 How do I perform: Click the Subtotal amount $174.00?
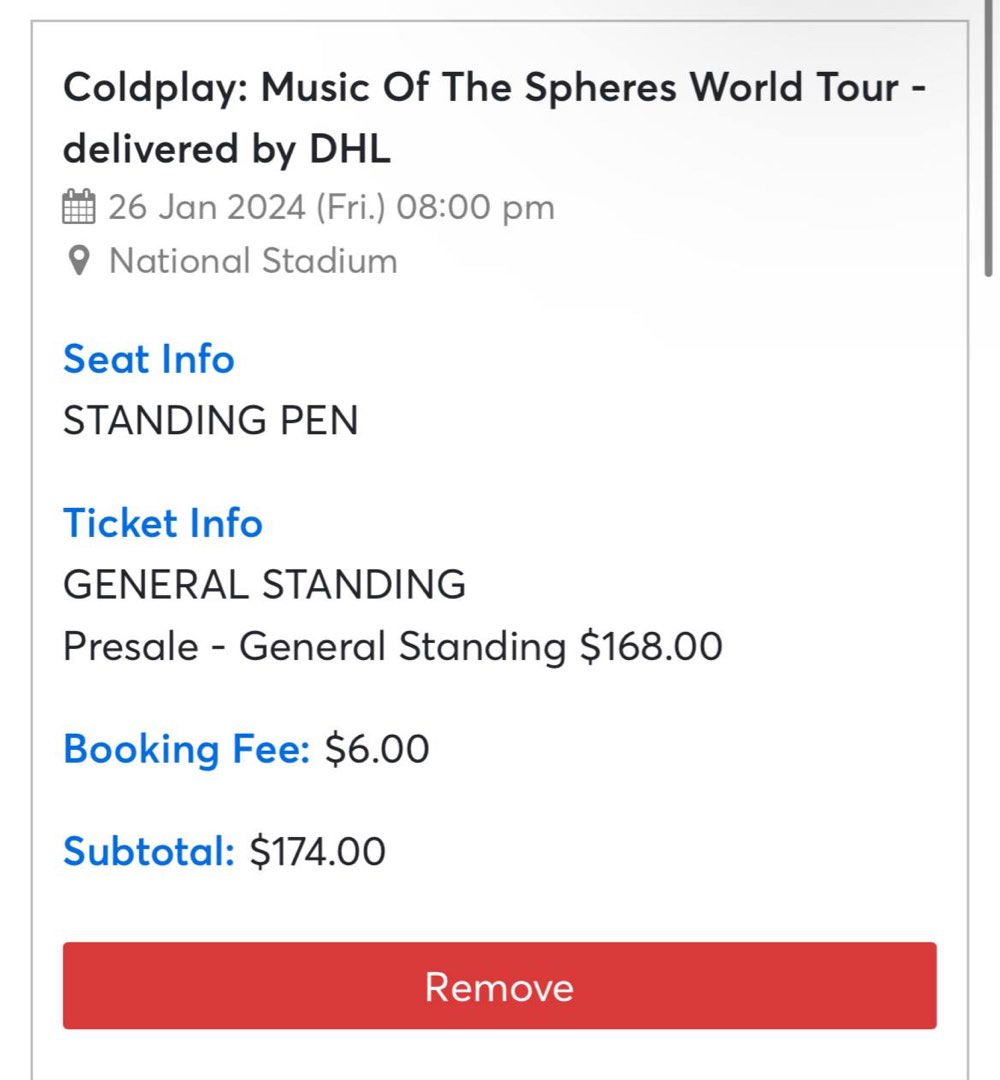click(x=315, y=851)
